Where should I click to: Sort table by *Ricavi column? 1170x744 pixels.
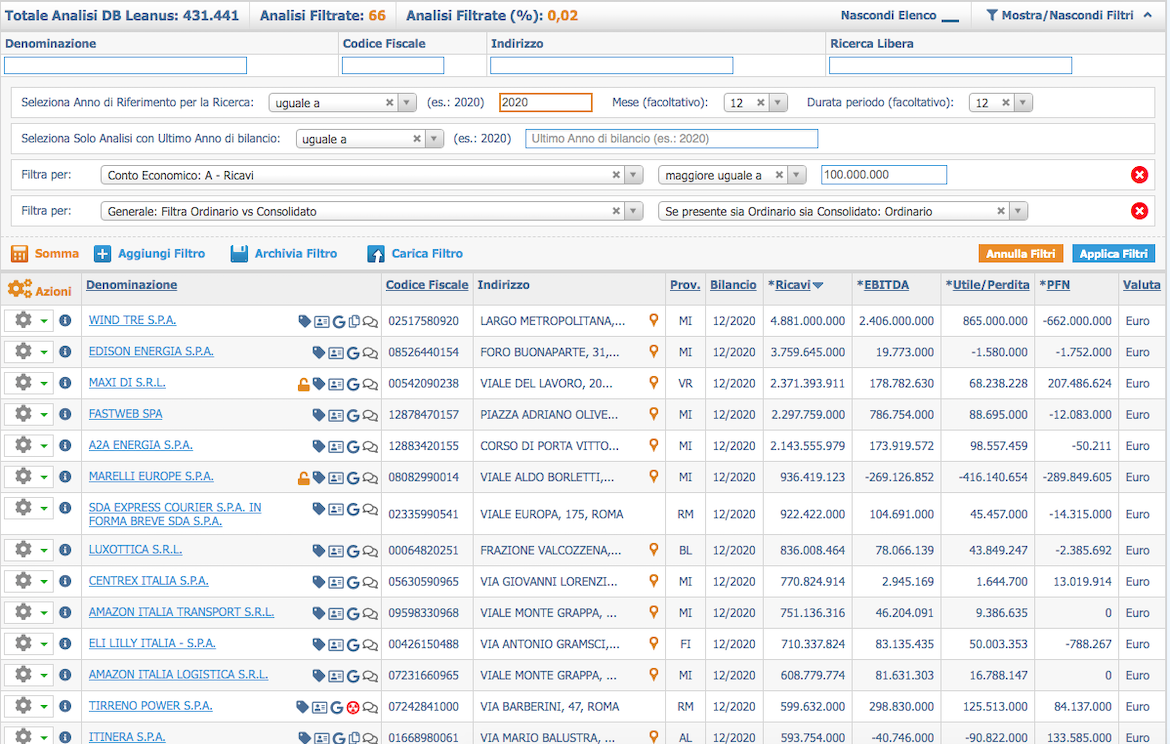coord(795,285)
